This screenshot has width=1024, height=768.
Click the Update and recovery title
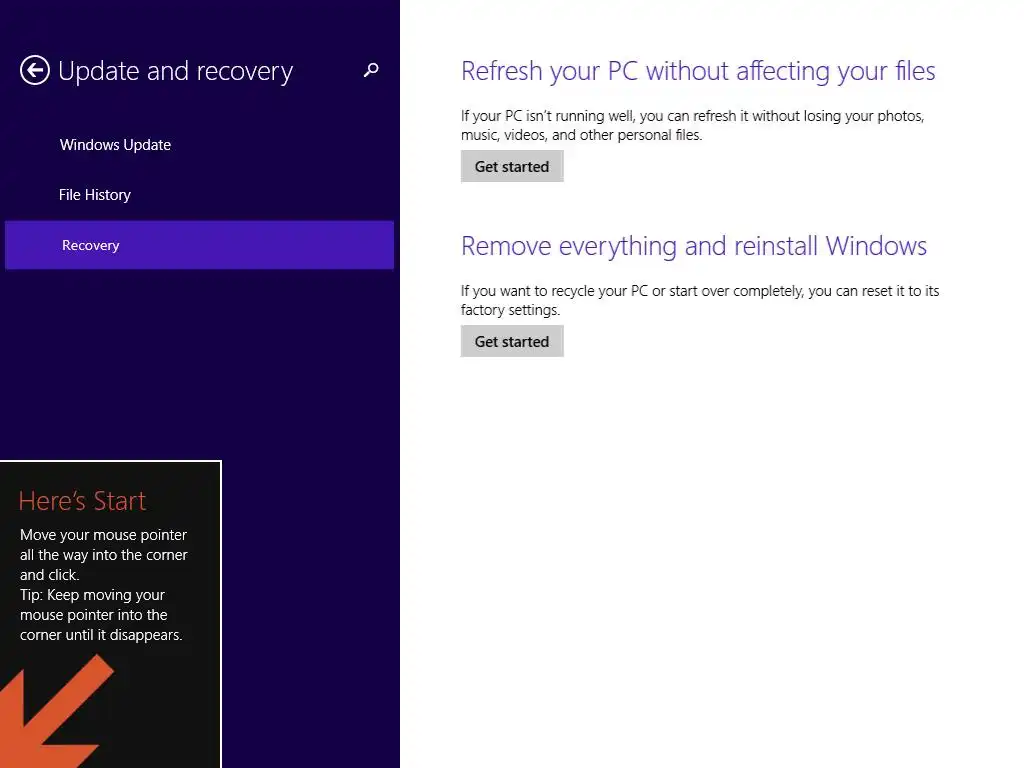[x=176, y=71]
